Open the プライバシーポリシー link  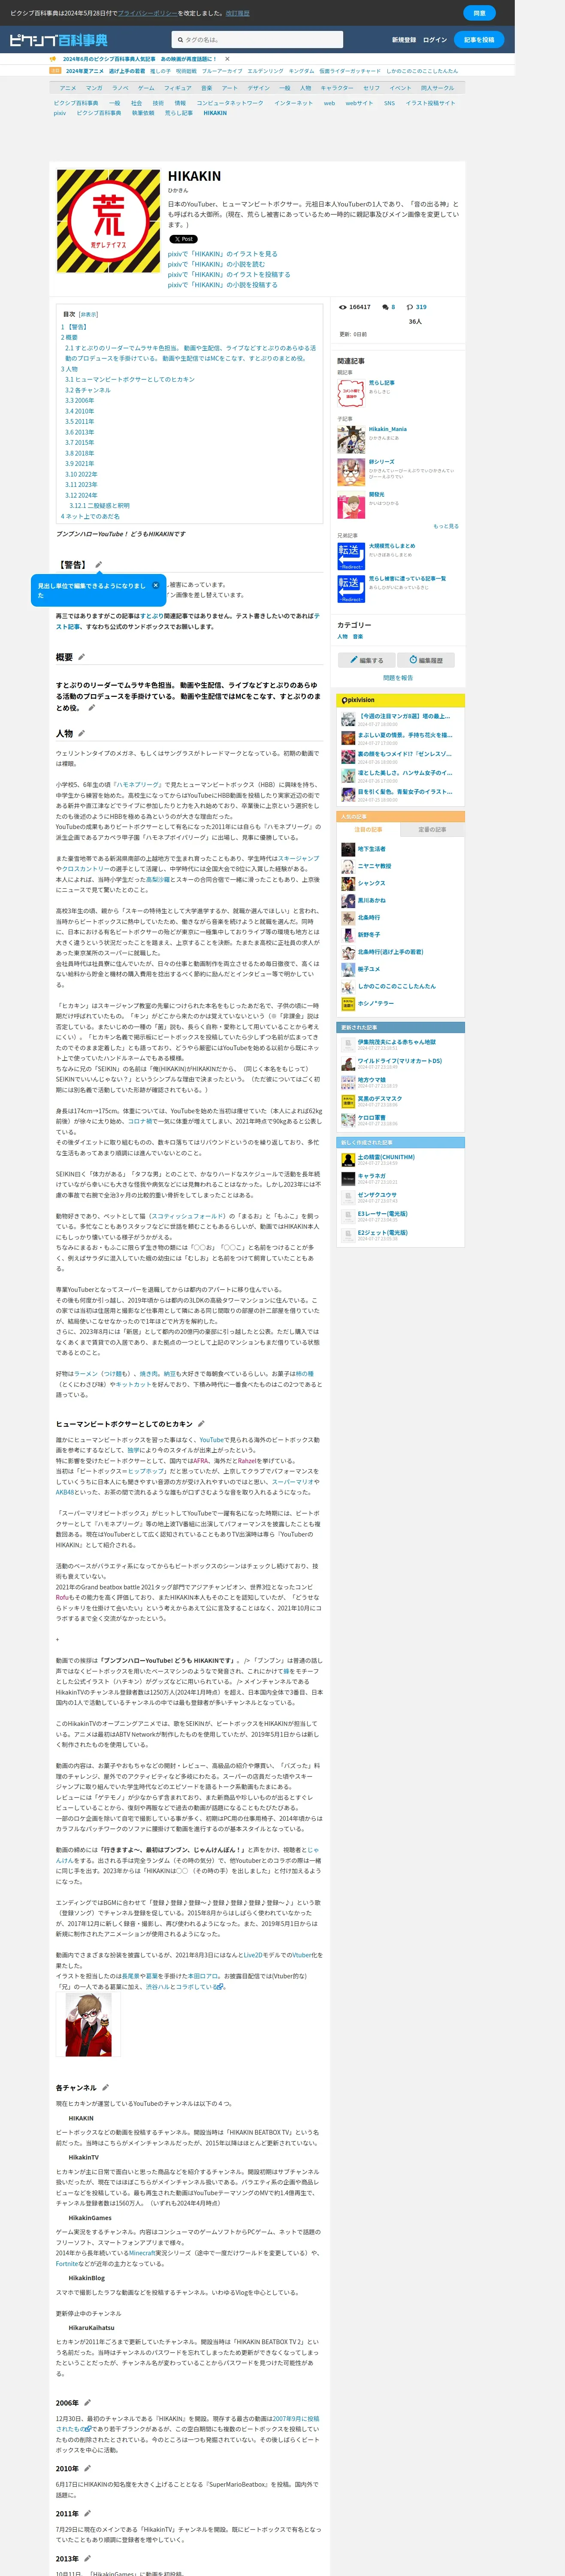coord(147,13)
